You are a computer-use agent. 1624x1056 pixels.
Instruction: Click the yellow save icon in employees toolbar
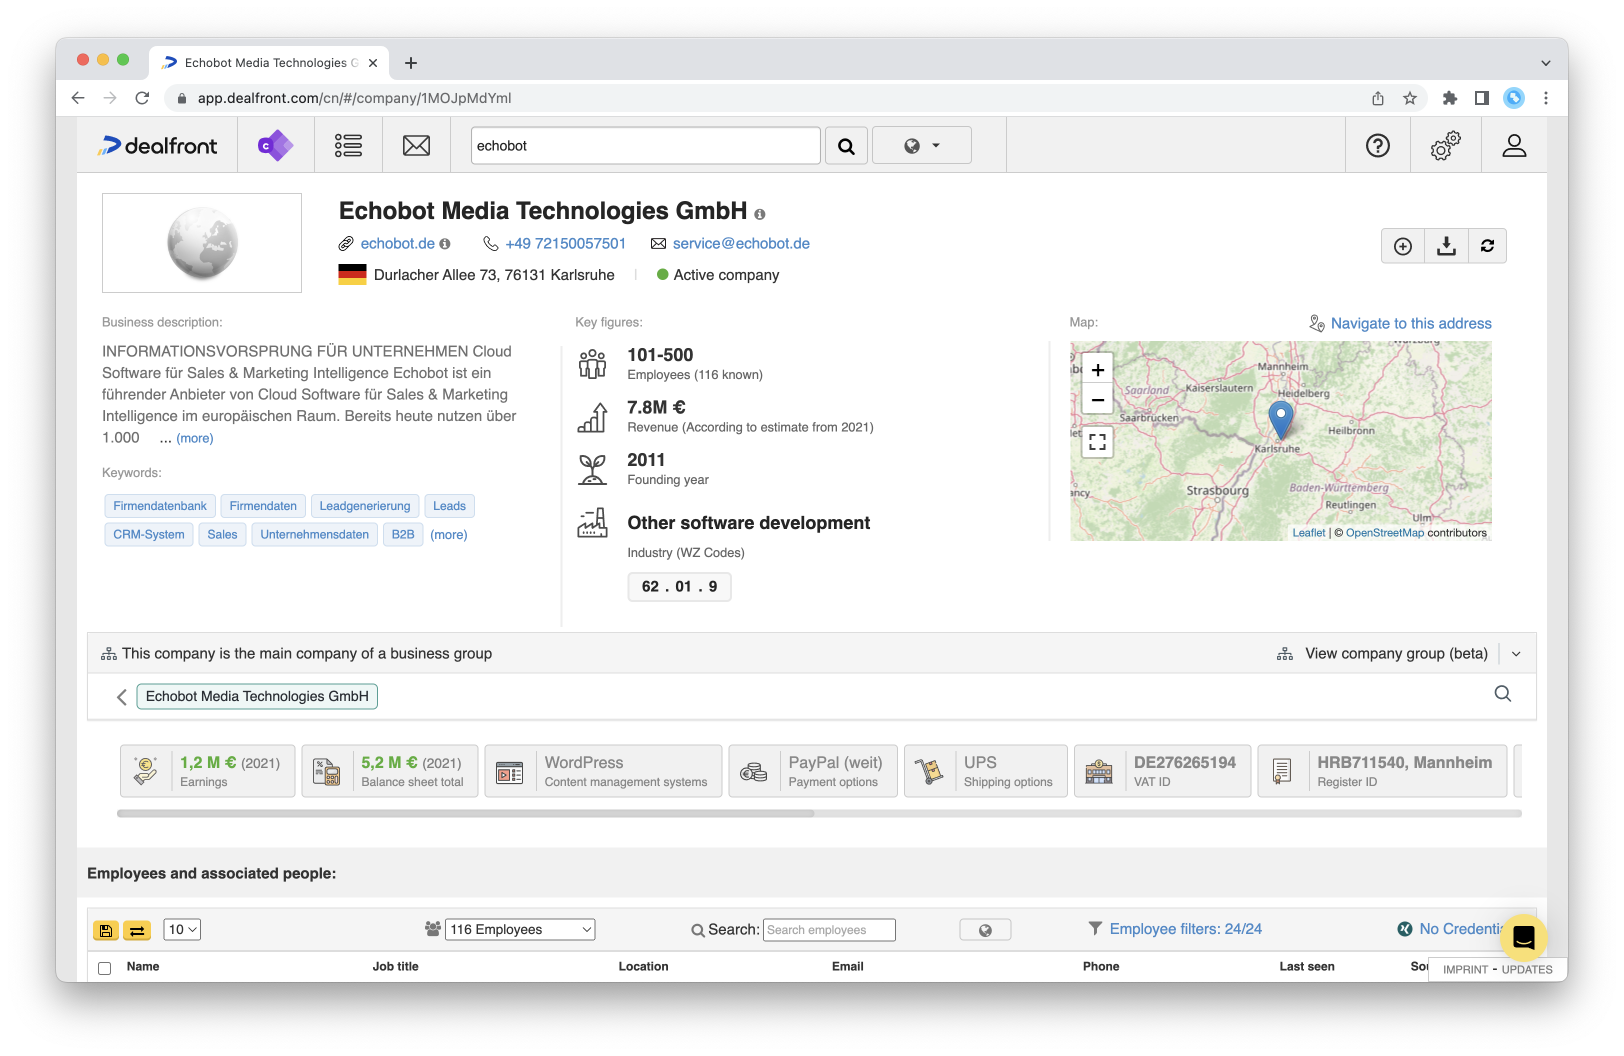coord(106,930)
